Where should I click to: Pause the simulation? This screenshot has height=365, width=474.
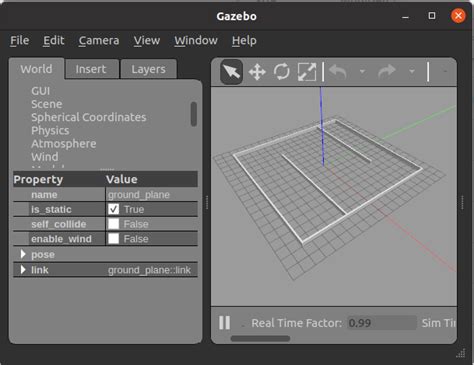pyautogui.click(x=224, y=323)
